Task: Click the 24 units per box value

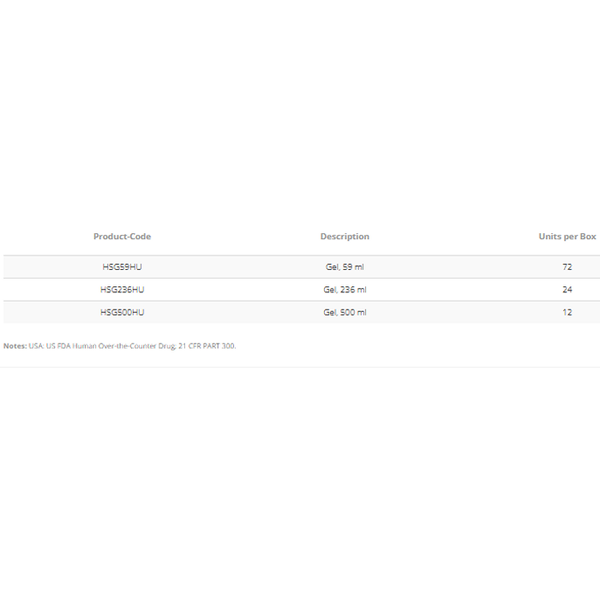Action: (567, 290)
